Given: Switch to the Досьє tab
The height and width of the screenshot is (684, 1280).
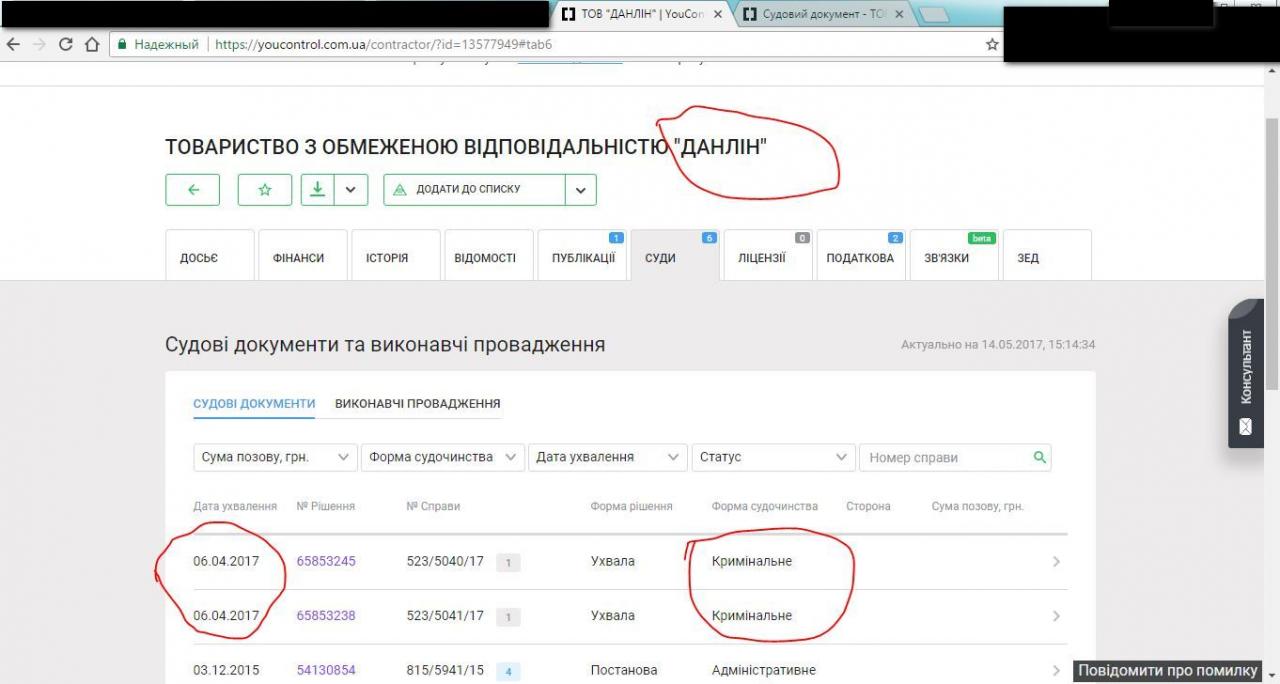Looking at the screenshot, I should pos(208,257).
